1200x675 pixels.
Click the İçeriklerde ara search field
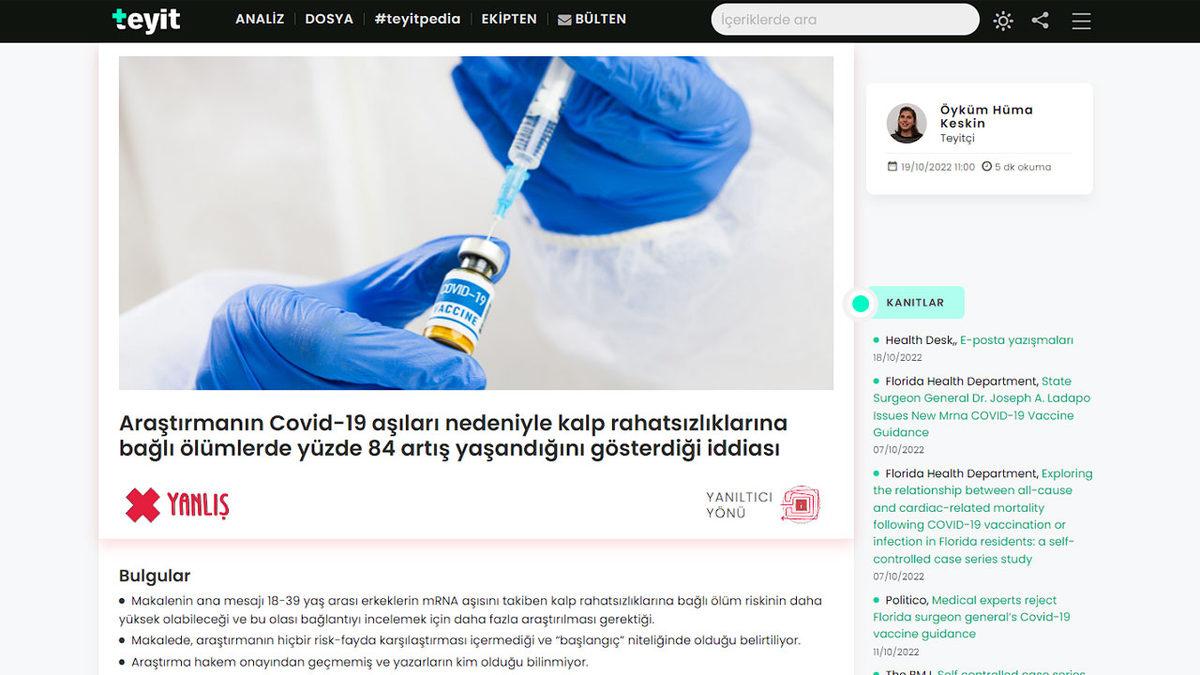[845, 19]
